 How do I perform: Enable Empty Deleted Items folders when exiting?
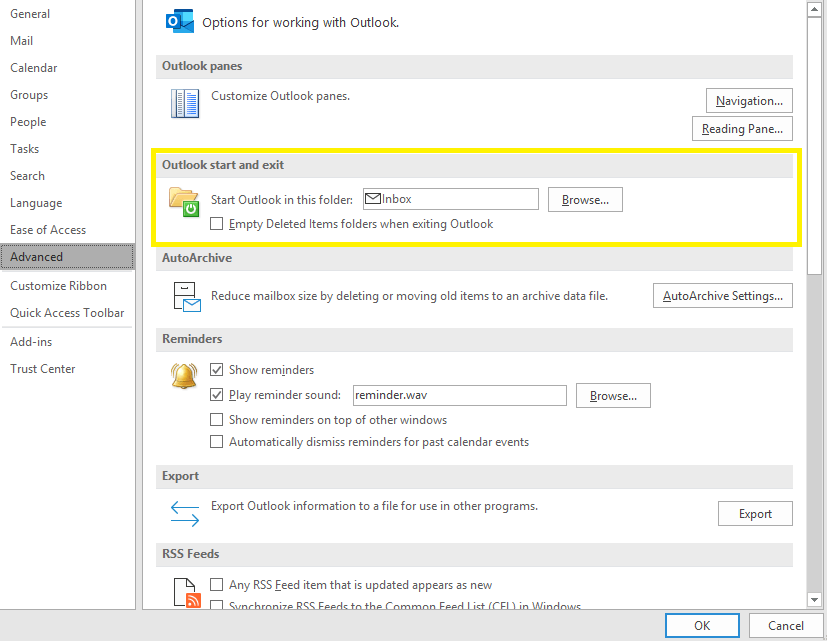pyautogui.click(x=216, y=224)
